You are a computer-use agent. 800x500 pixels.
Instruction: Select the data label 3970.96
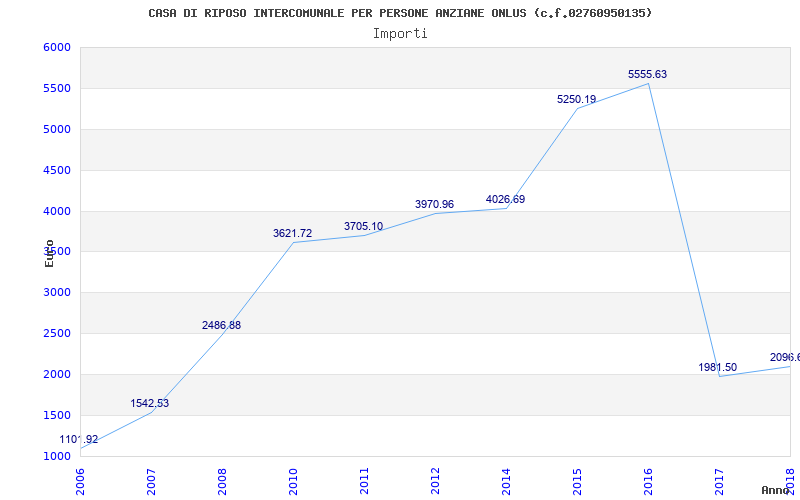coord(434,204)
